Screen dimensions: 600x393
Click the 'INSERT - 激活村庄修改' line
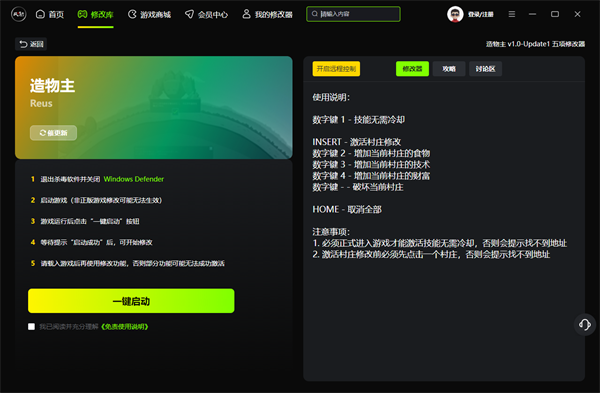(x=357, y=142)
